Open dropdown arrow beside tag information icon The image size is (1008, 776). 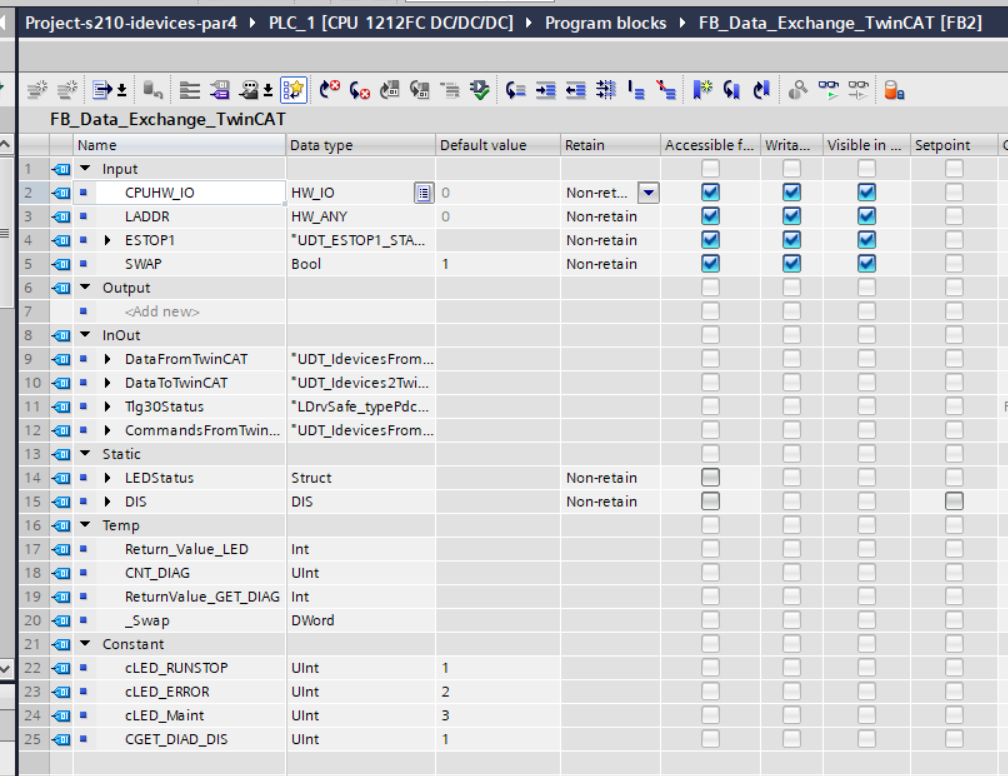click(268, 90)
